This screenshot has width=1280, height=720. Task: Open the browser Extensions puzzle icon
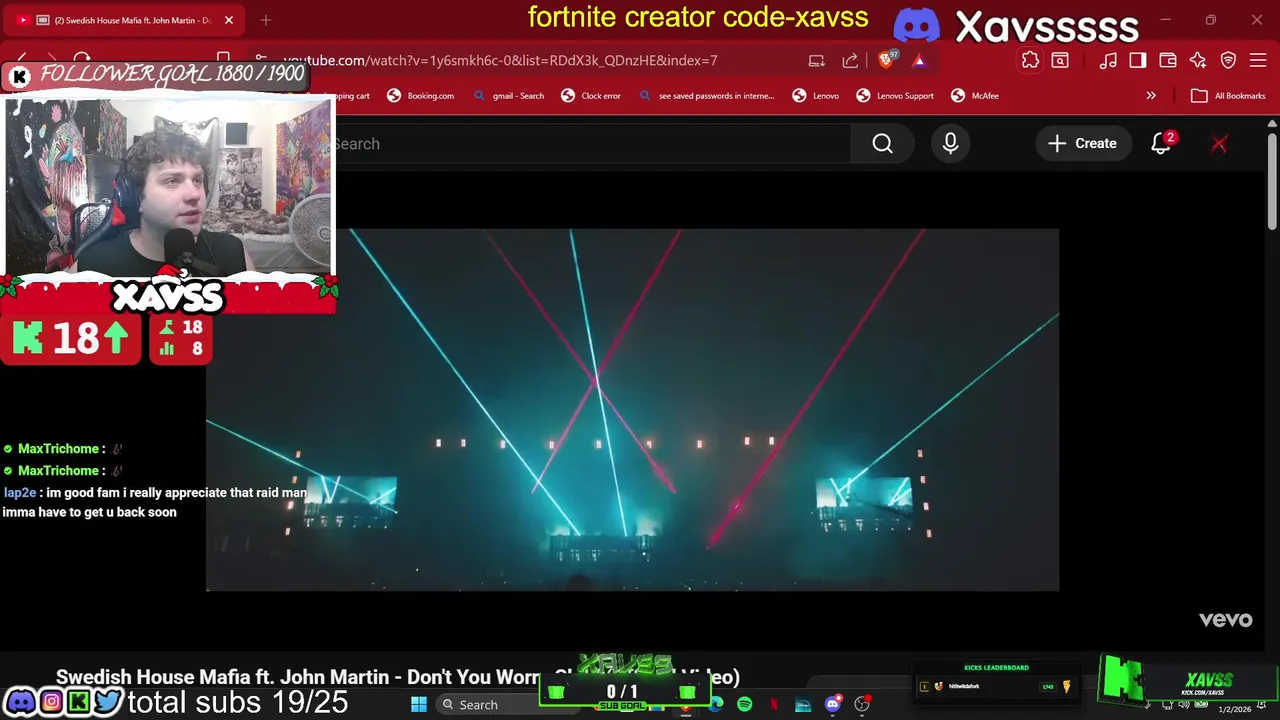click(1030, 60)
